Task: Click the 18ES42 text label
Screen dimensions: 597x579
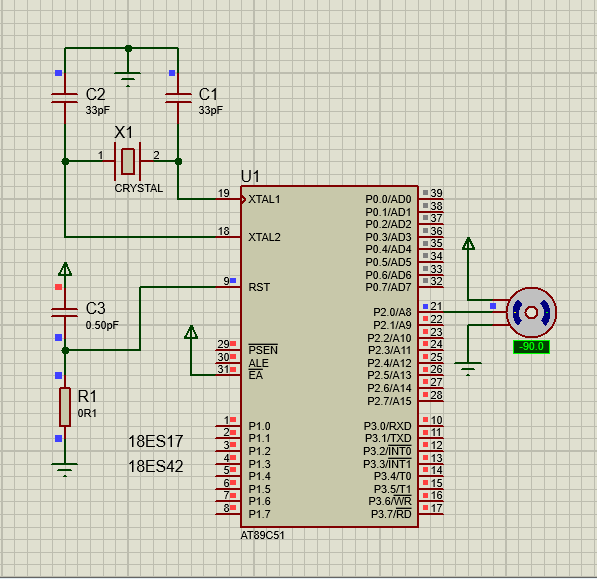Action: (x=155, y=466)
